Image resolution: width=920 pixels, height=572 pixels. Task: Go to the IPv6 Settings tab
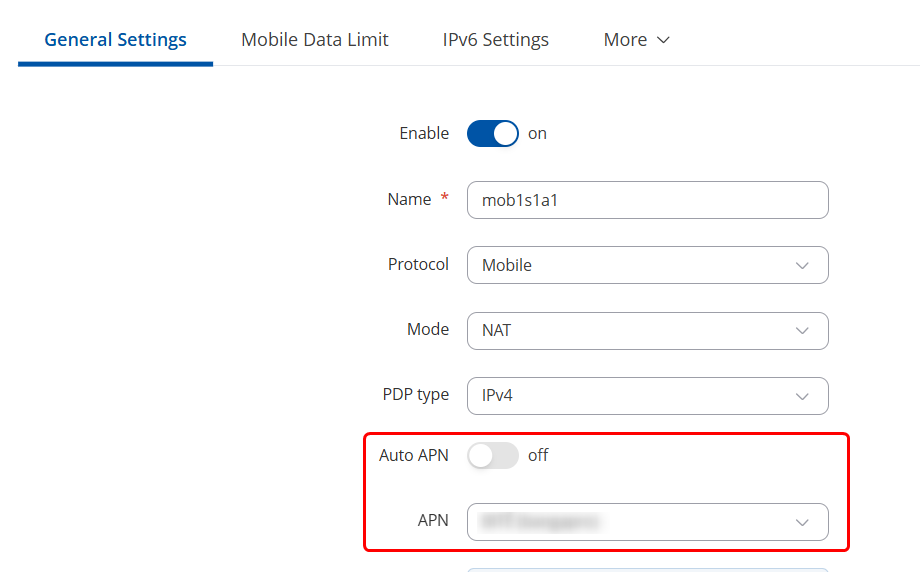(x=496, y=40)
